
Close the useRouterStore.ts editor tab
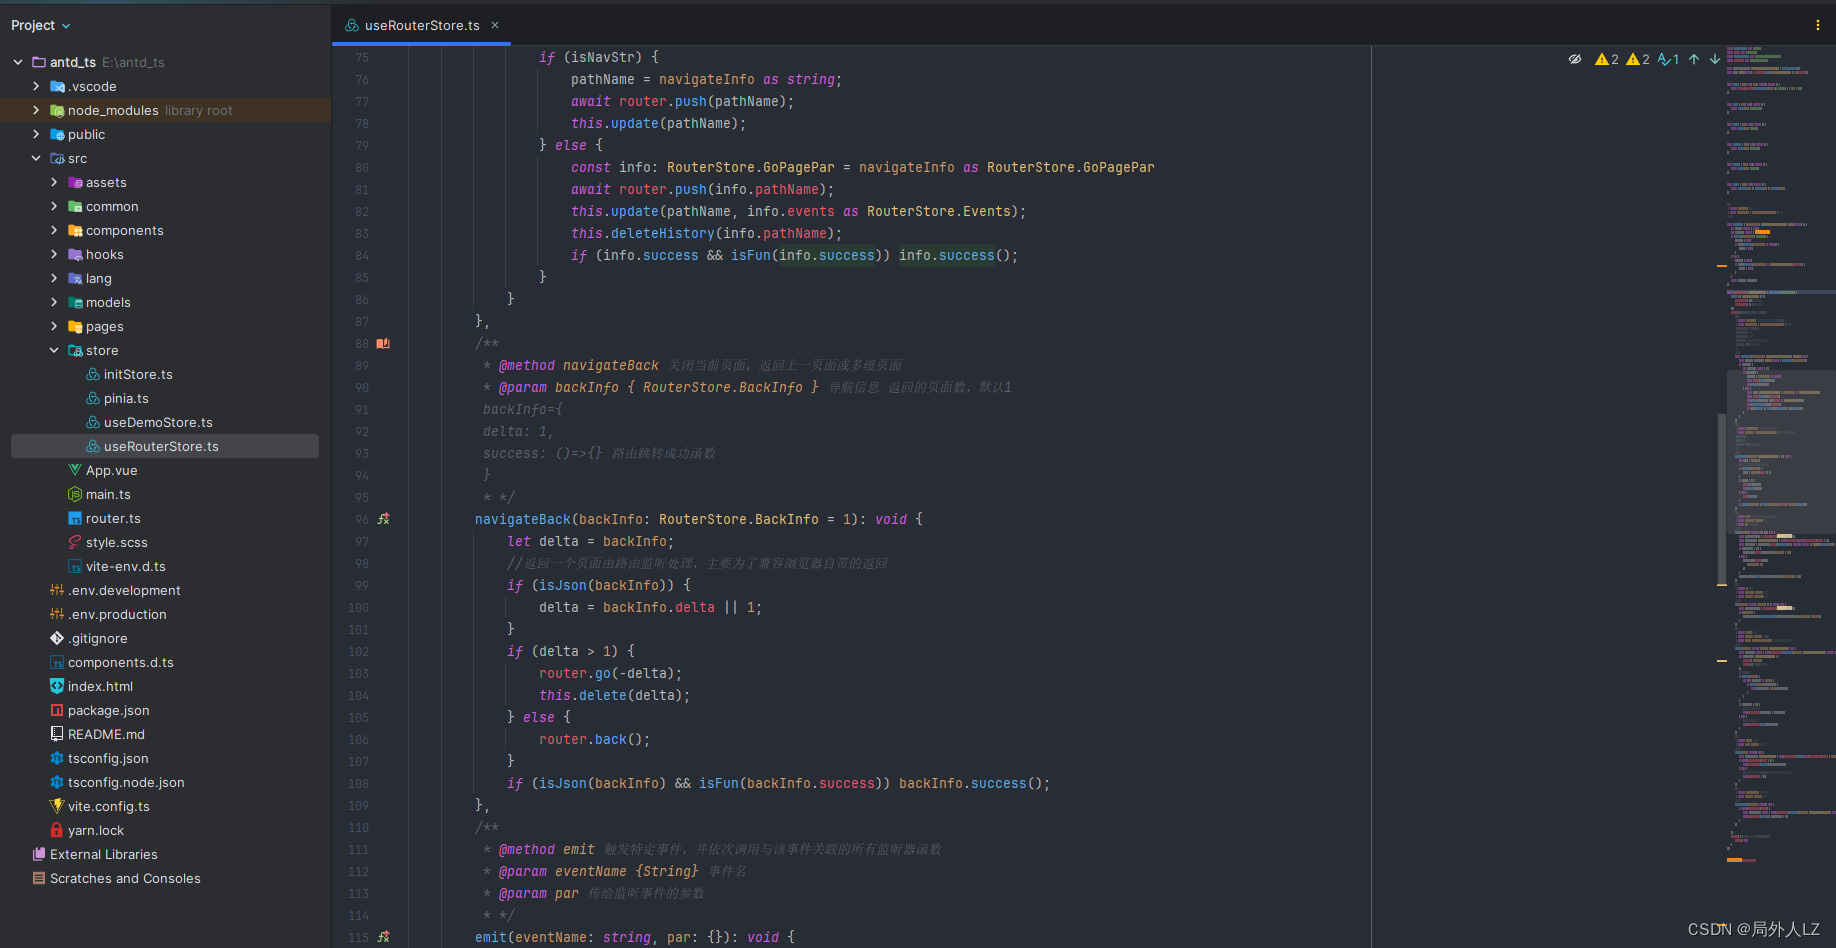[x=495, y=25]
